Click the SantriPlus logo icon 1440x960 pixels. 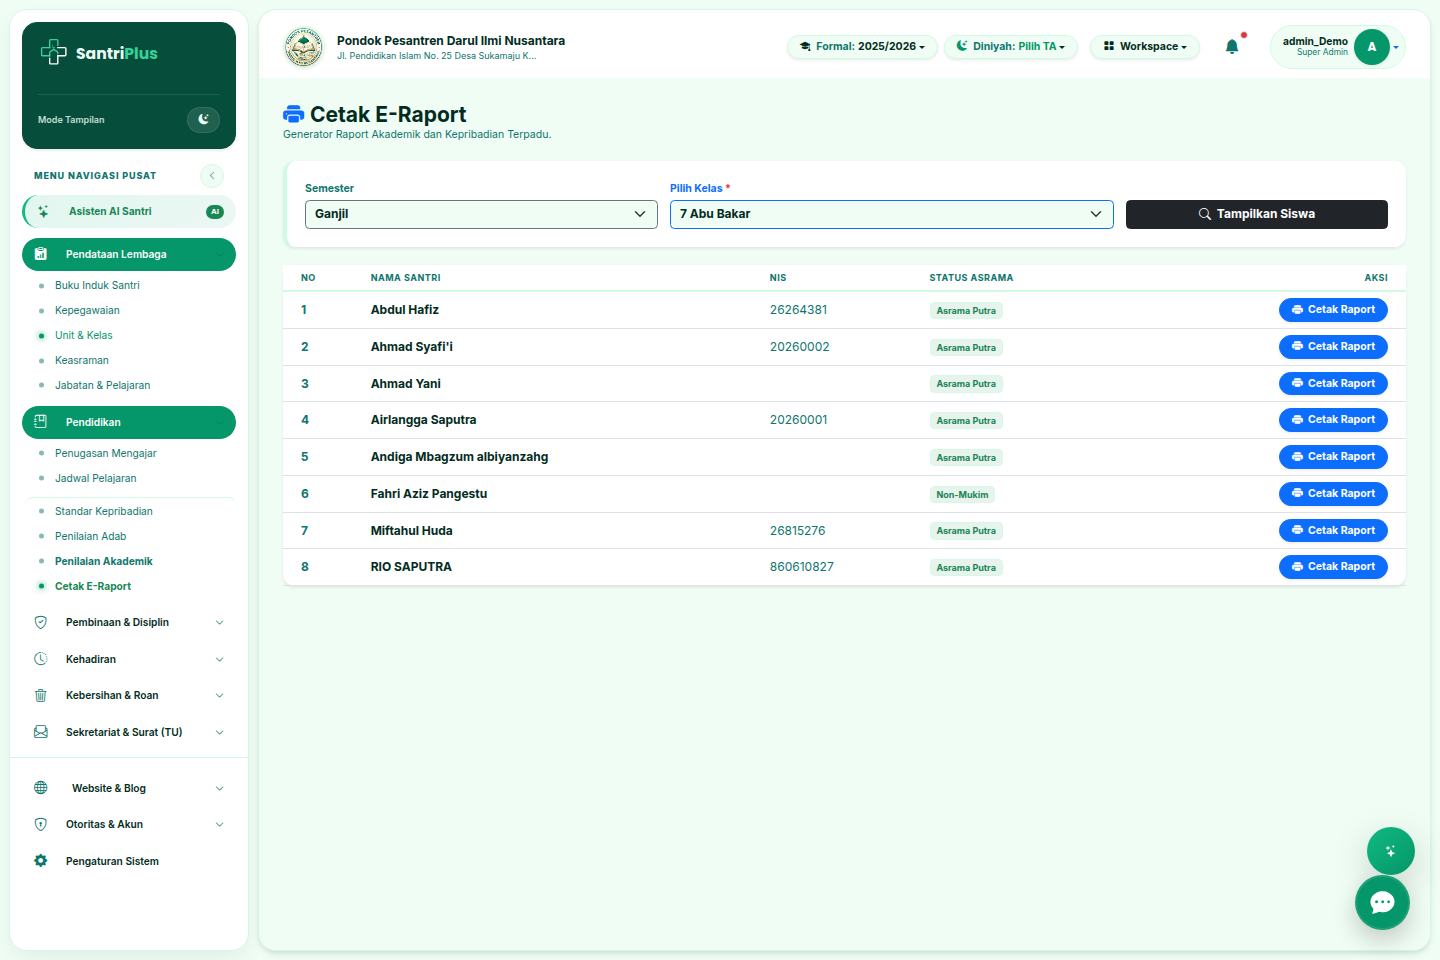click(53, 52)
